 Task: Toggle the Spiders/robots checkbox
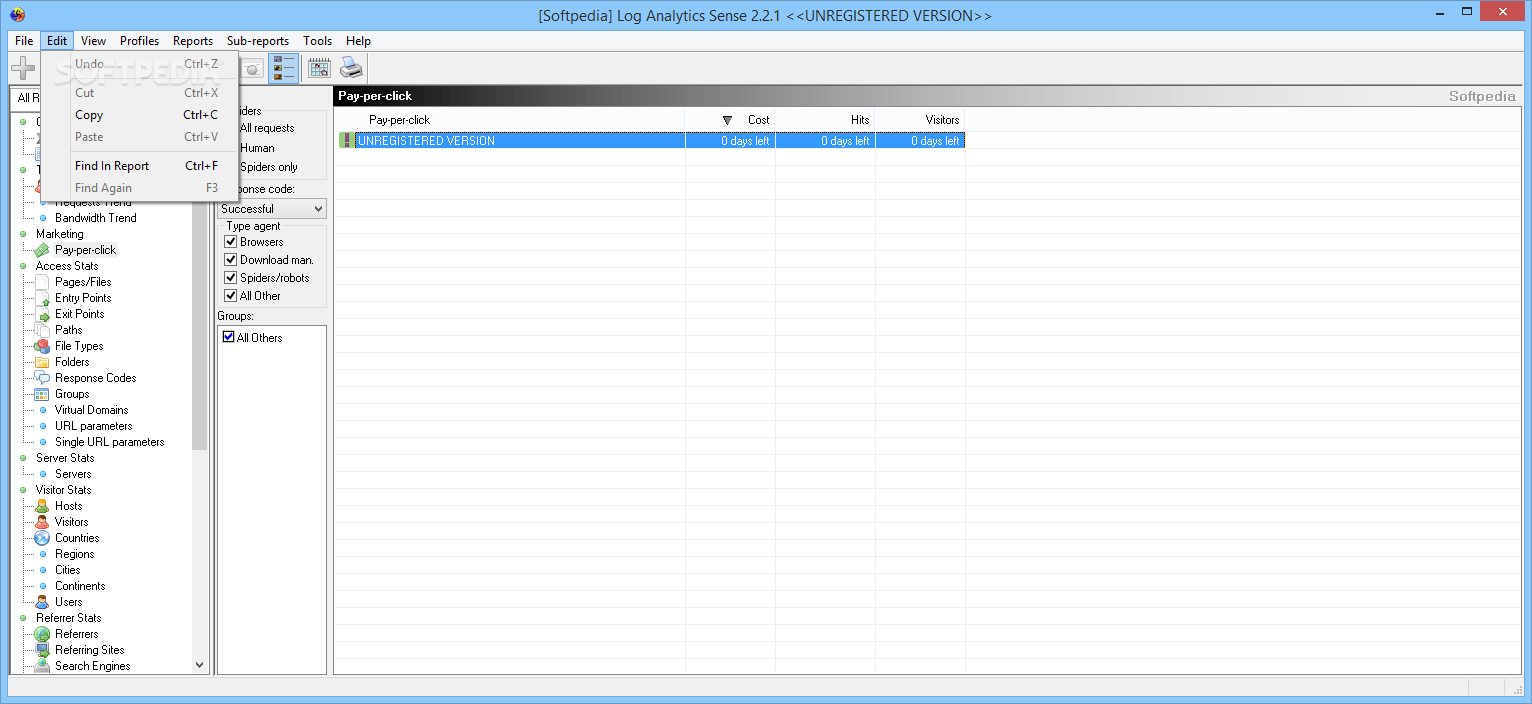click(x=231, y=278)
